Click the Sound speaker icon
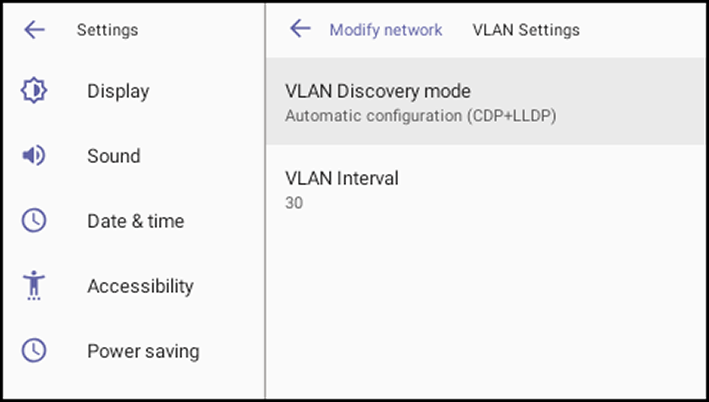Viewport: 709px width, 402px height. (x=34, y=156)
